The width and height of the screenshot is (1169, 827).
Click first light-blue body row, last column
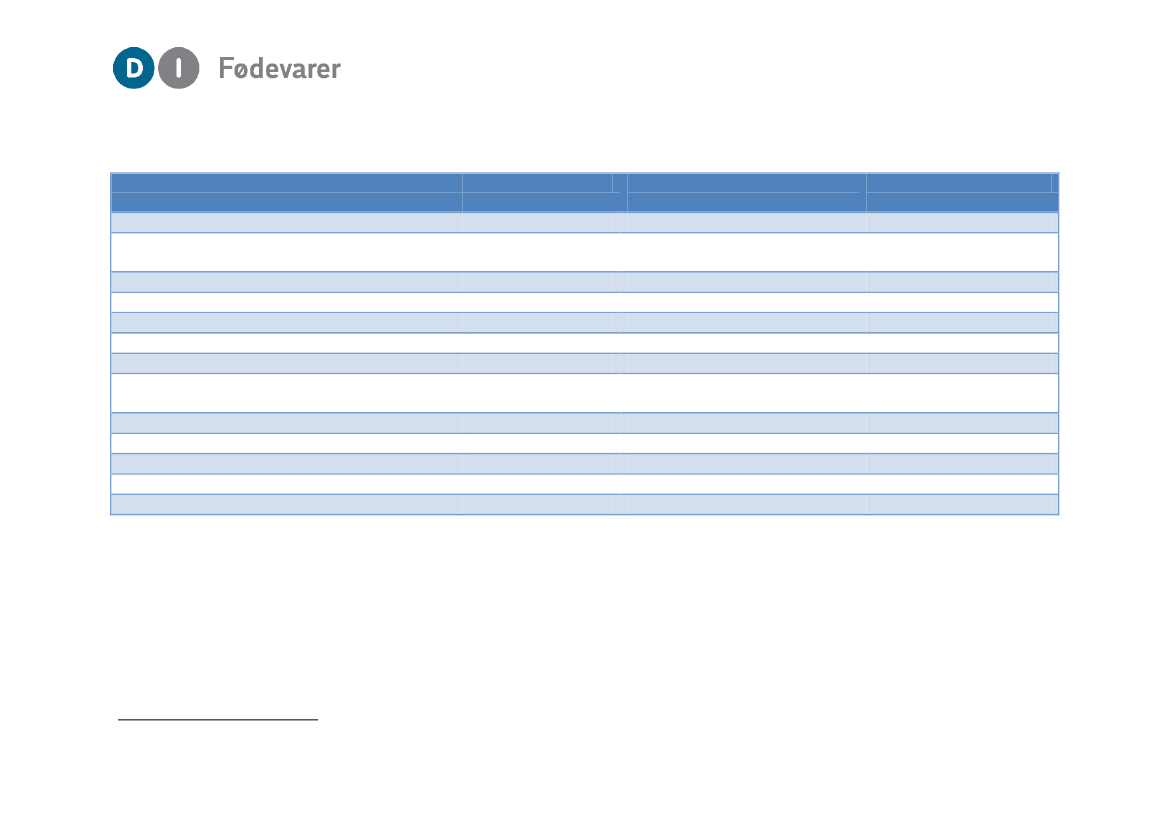pyautogui.click(x=961, y=222)
